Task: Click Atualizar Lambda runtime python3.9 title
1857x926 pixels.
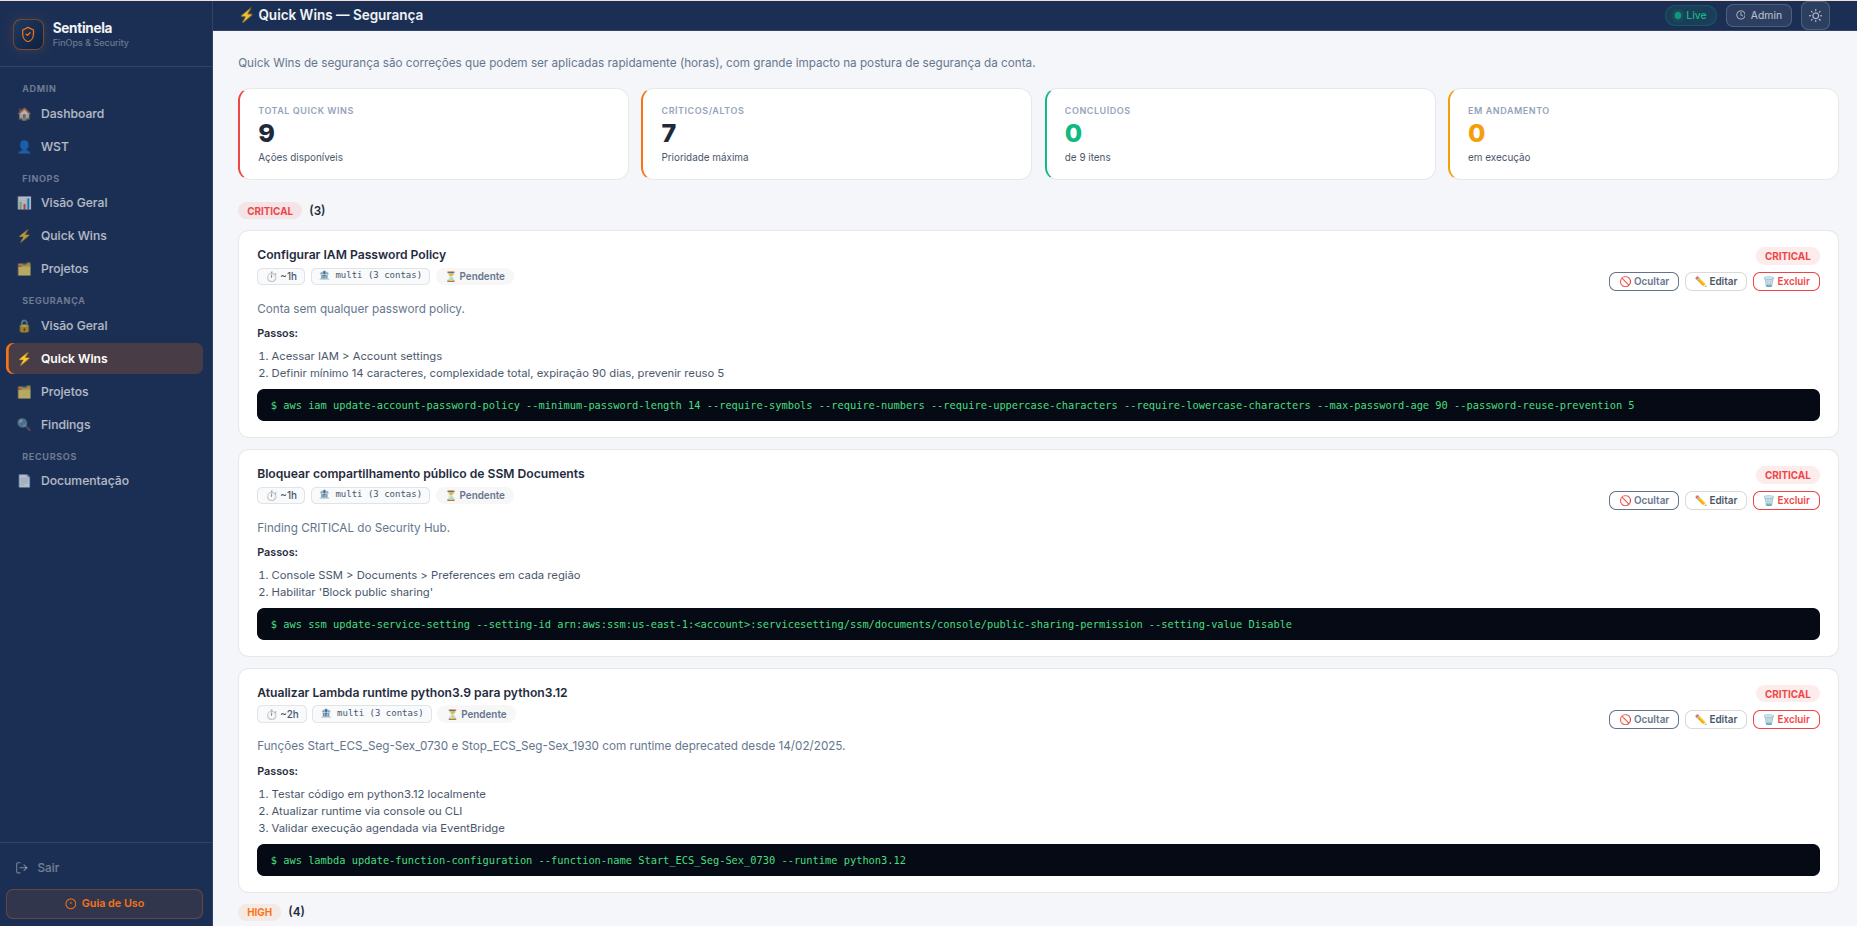Action: coord(412,693)
